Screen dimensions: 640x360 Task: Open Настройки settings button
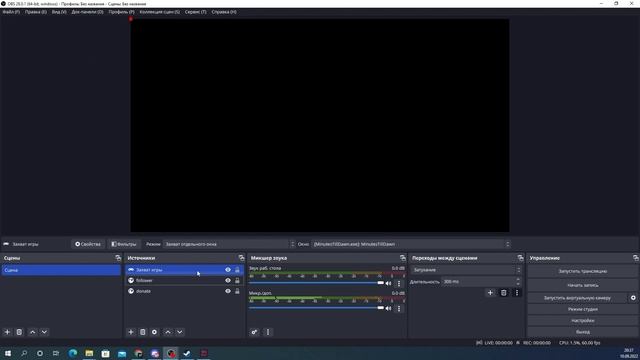click(582, 320)
